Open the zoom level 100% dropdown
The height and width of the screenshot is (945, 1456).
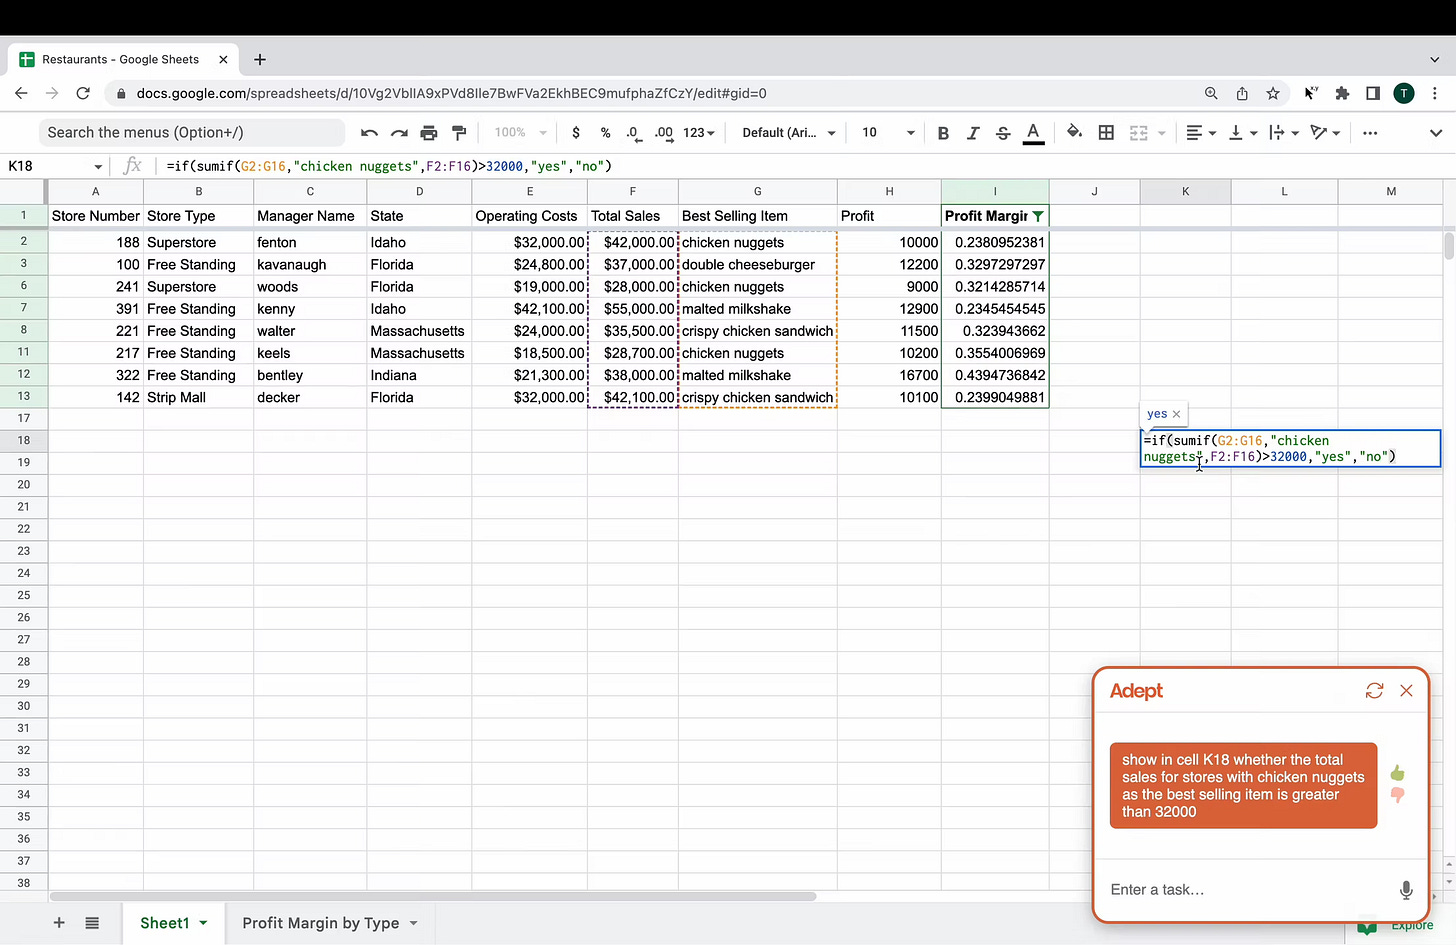point(521,132)
